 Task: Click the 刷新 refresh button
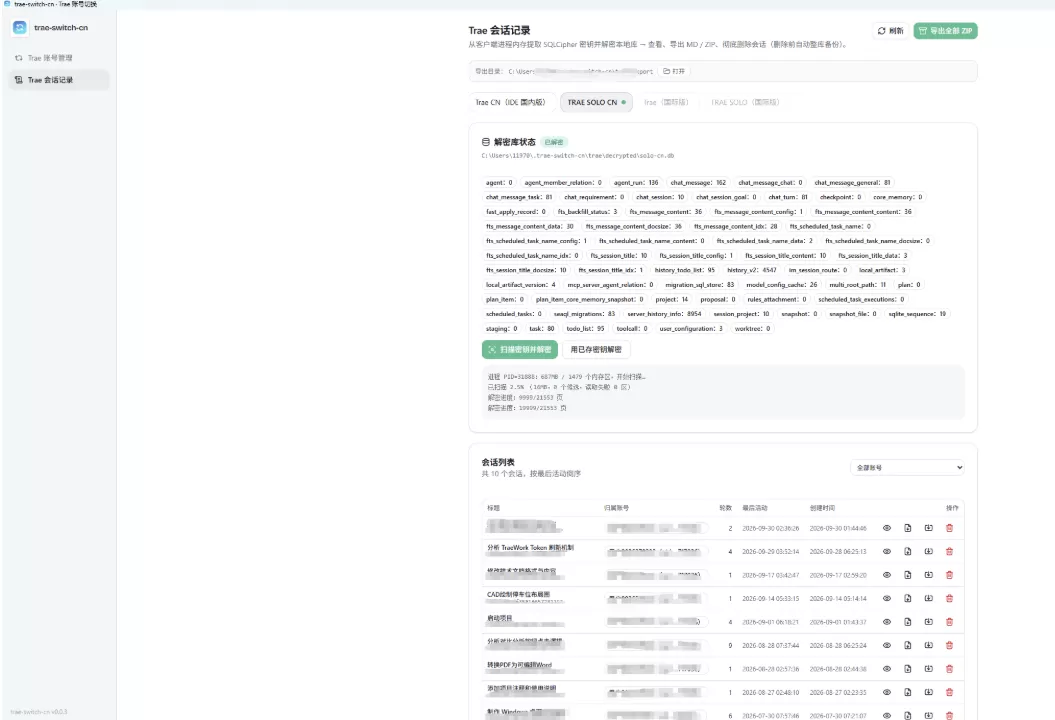pyautogui.click(x=890, y=31)
